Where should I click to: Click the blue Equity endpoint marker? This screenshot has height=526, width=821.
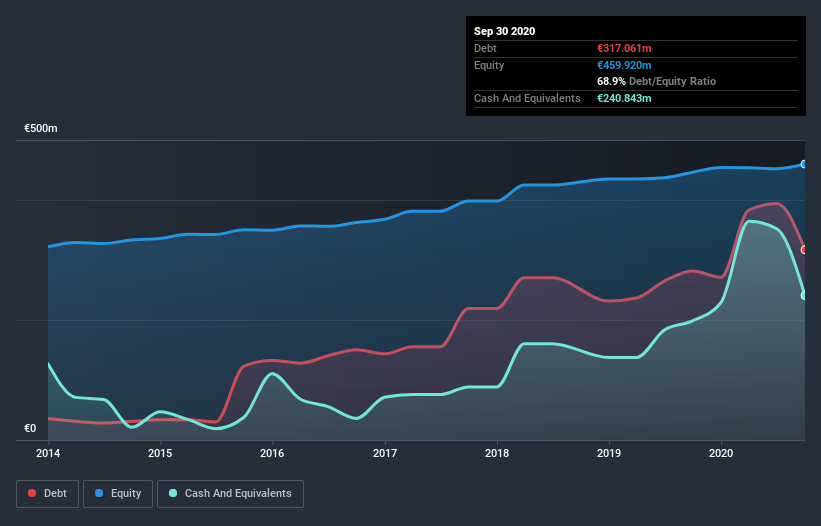click(804, 164)
